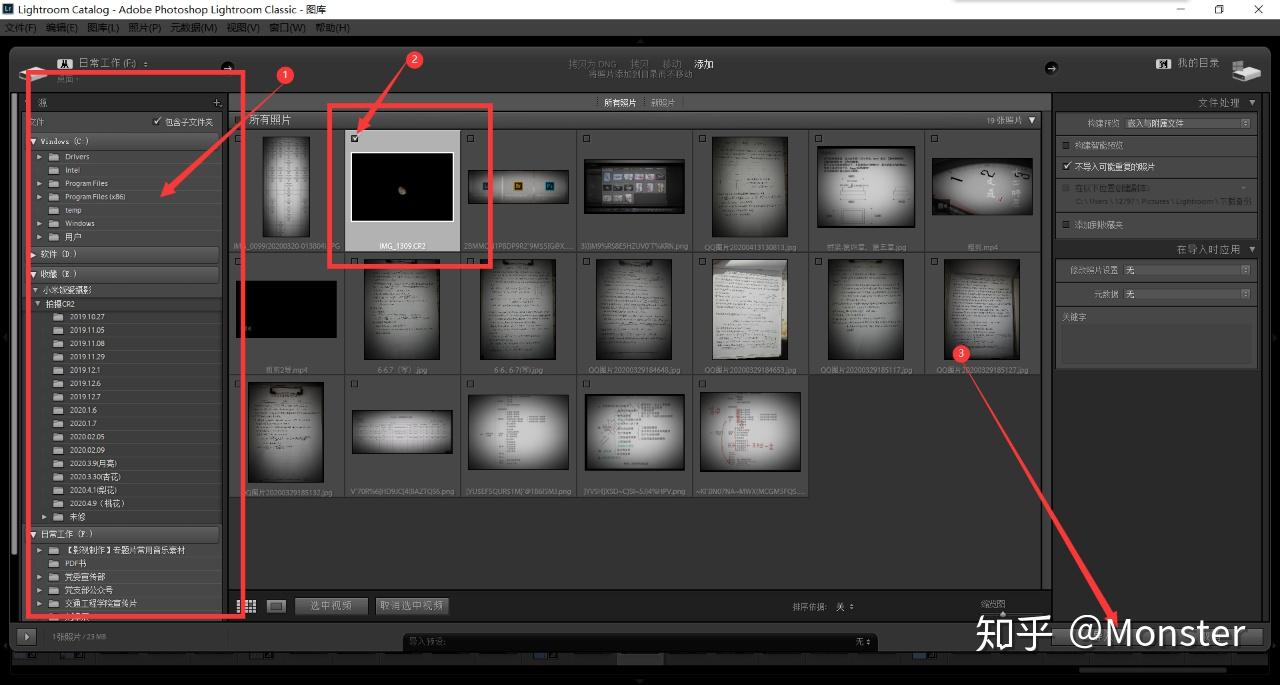Expand the Program Files folder arrow

click(x=40, y=184)
